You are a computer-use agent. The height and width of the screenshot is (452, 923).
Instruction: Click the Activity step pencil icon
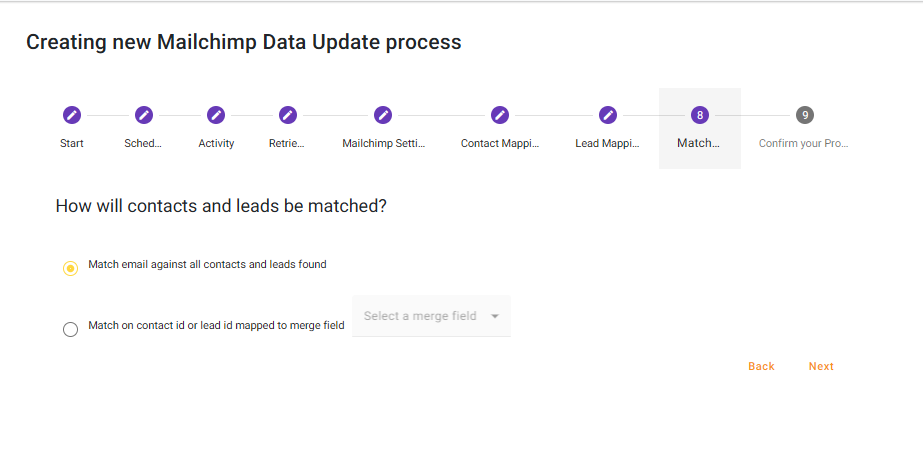216,115
